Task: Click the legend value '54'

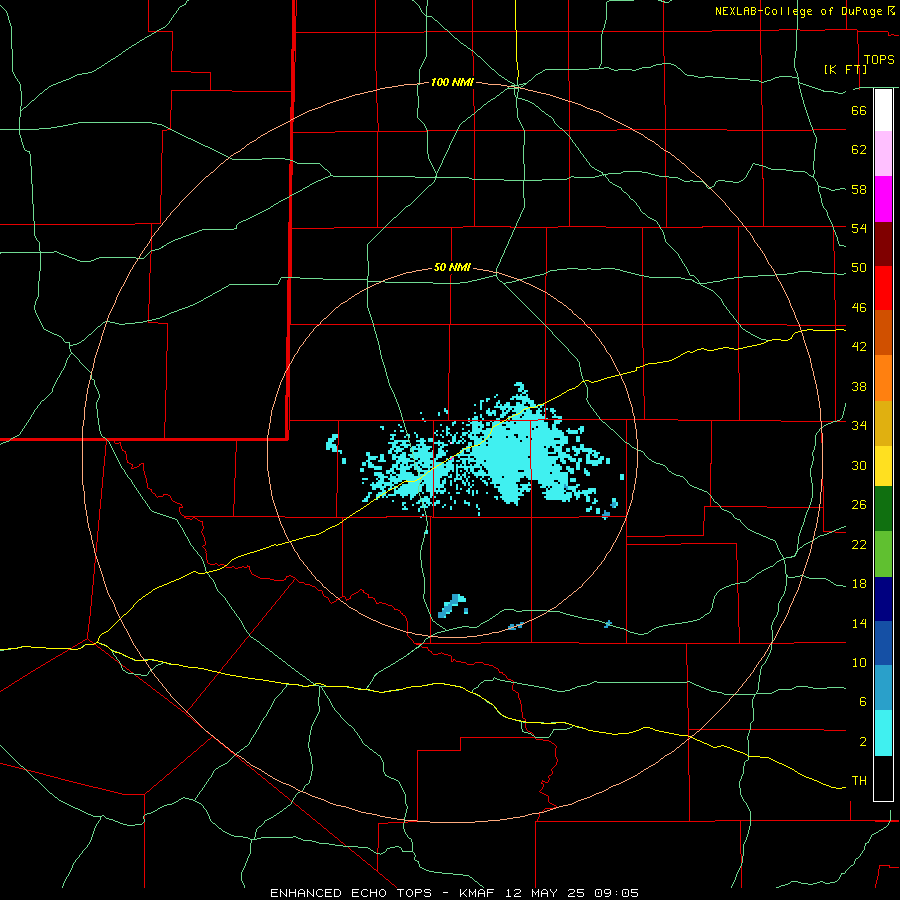Action: tap(859, 228)
